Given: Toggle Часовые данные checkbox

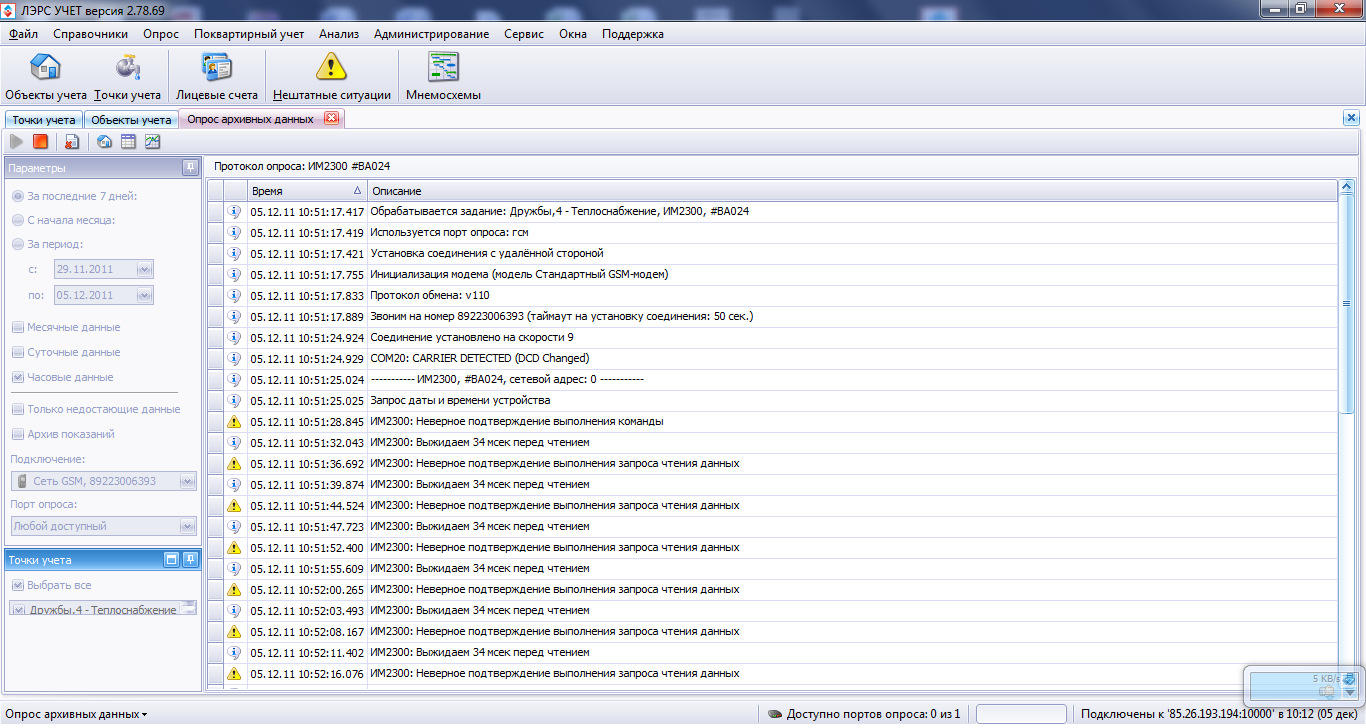Looking at the screenshot, I should coord(18,377).
